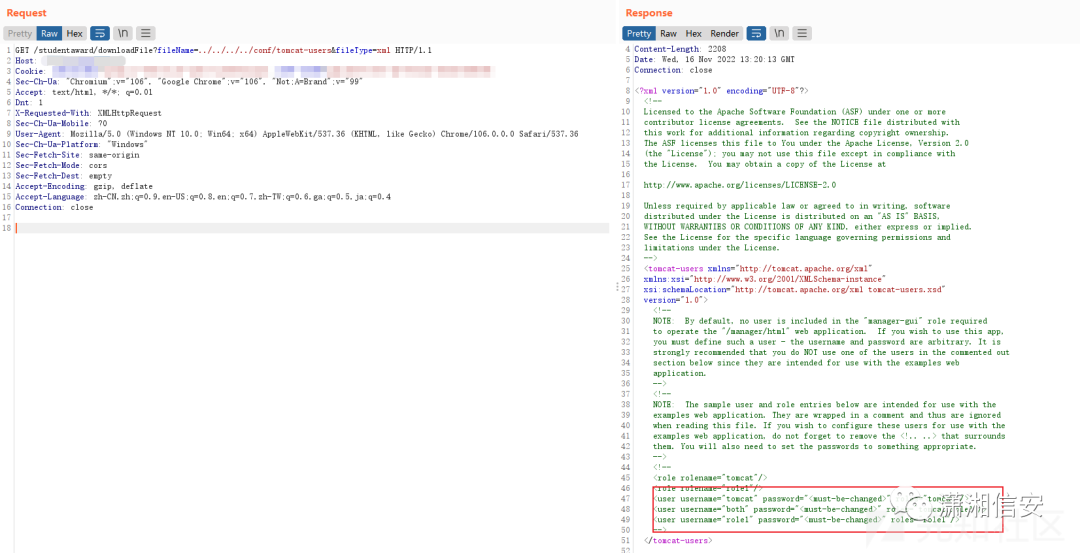This screenshot has height=553, width=1080.
Task: Click the closing </tomcat-users> tag line
Action: coord(680,541)
